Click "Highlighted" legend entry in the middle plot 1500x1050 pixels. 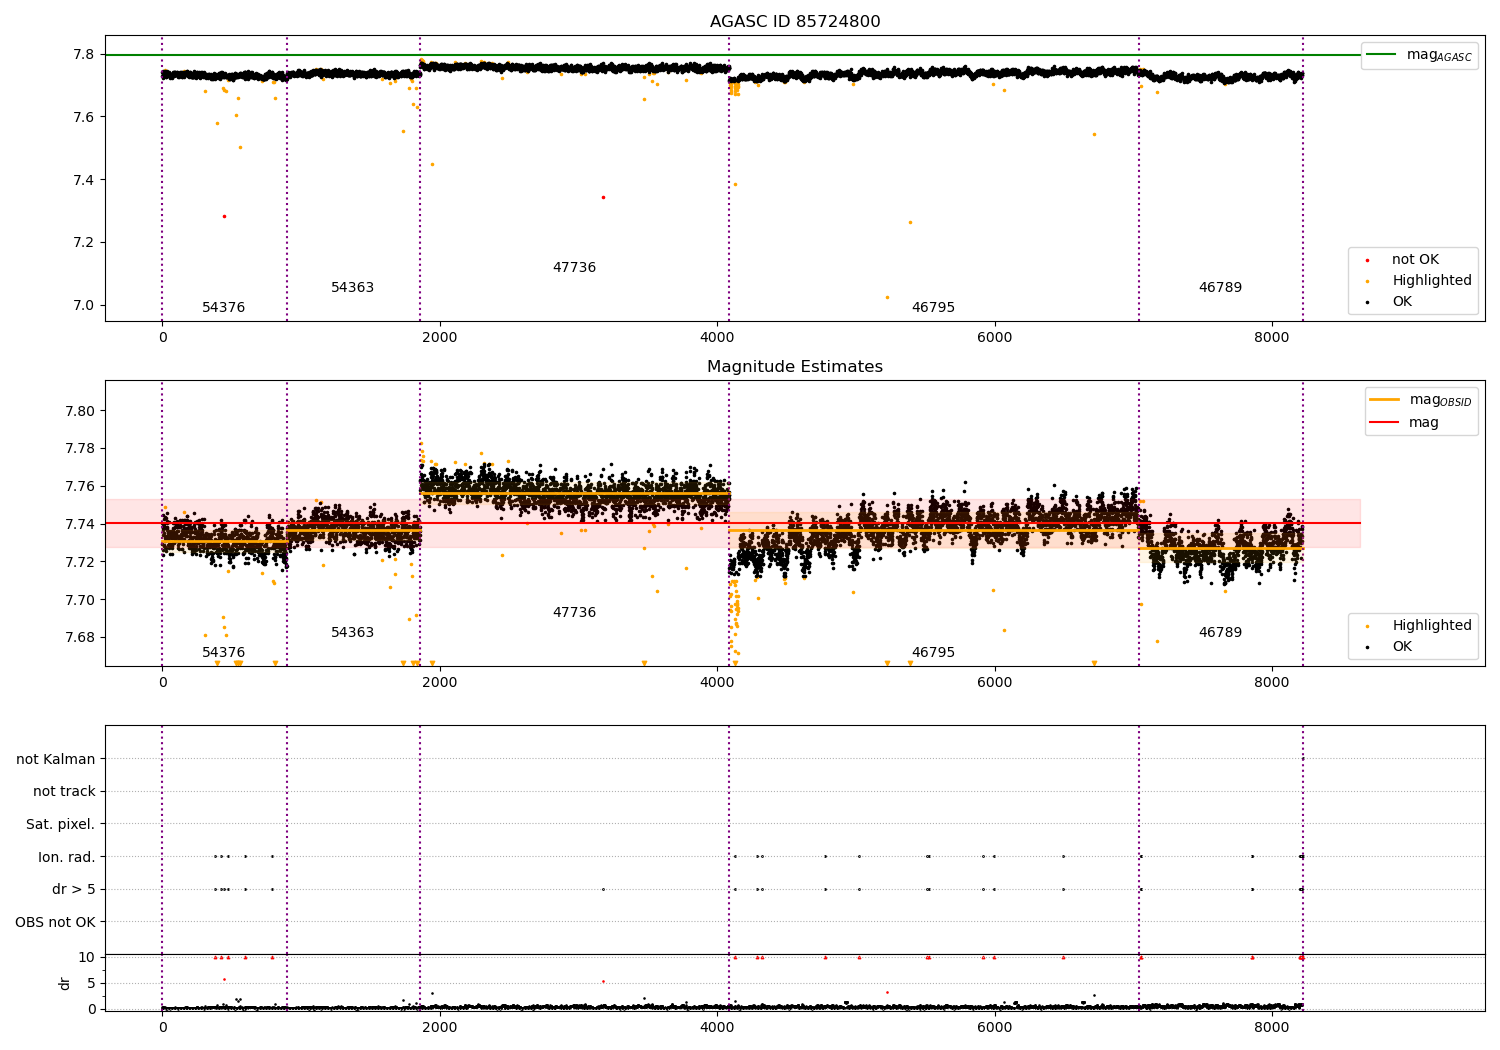[x=1432, y=626]
